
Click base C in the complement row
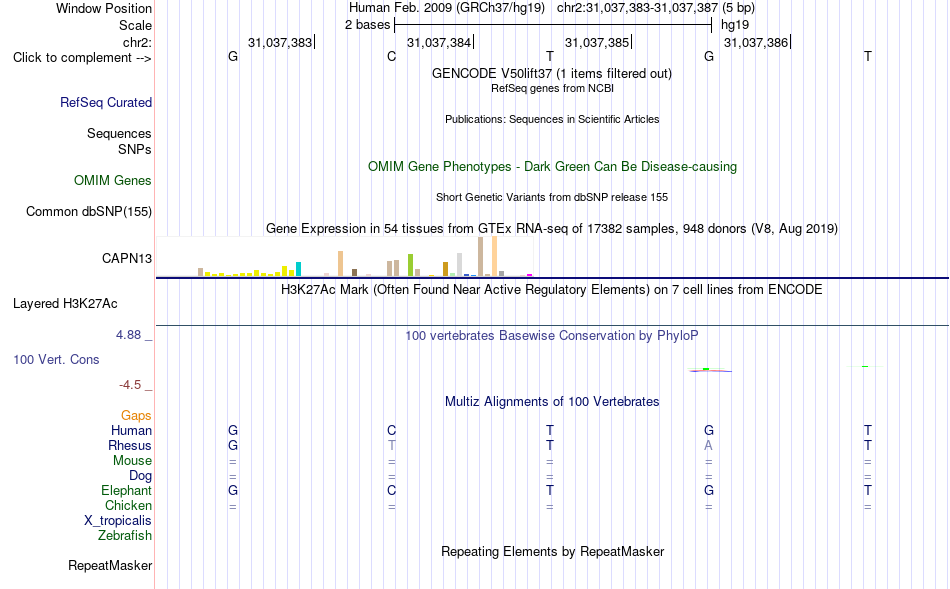coord(391,56)
